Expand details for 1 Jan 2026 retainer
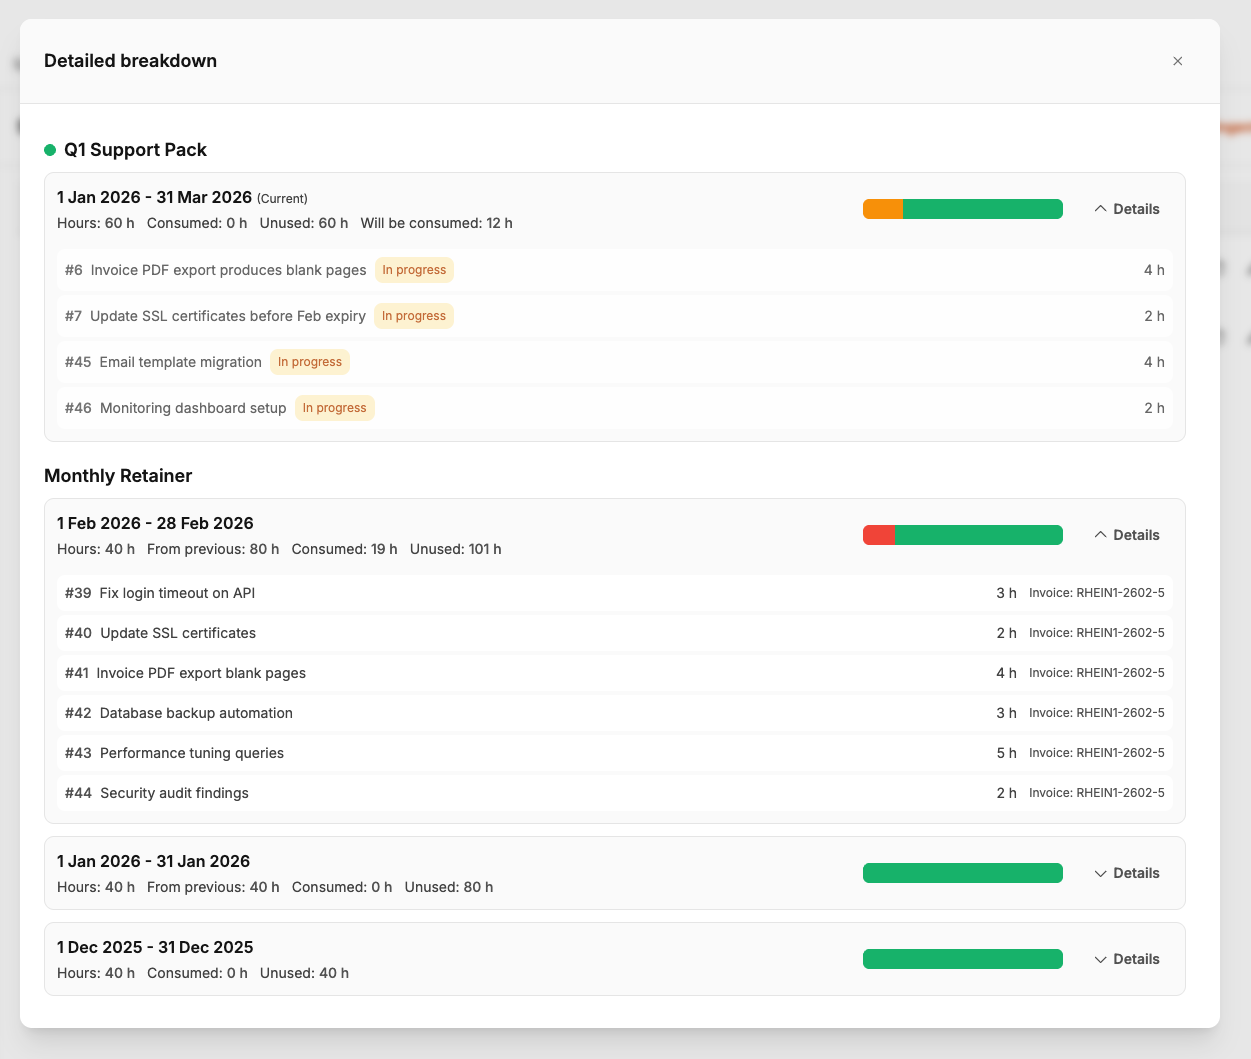 click(x=1126, y=873)
